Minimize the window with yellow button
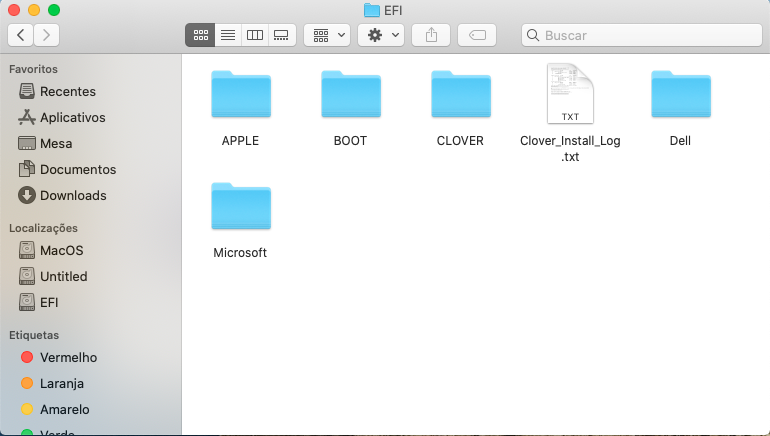 pyautogui.click(x=34, y=10)
